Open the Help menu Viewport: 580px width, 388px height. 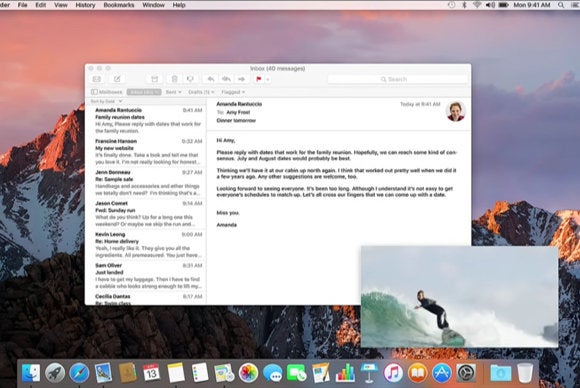[179, 5]
